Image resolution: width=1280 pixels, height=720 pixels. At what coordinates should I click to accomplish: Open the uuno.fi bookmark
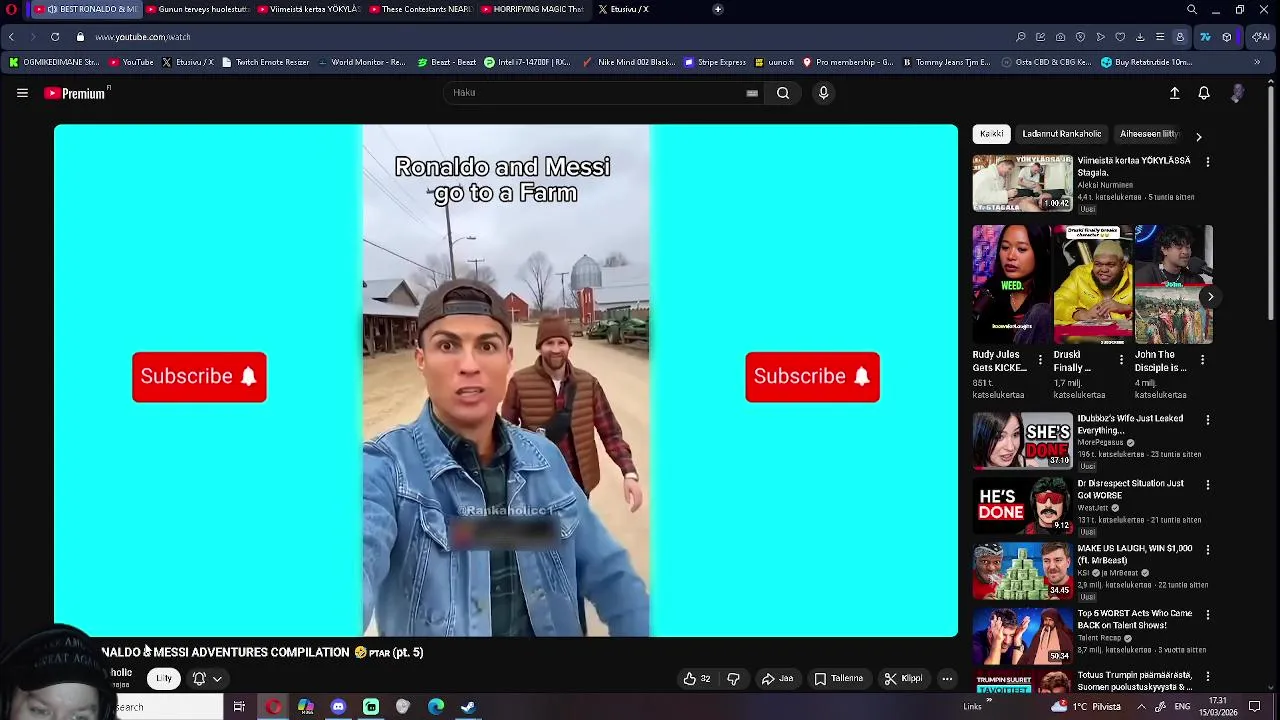click(775, 62)
